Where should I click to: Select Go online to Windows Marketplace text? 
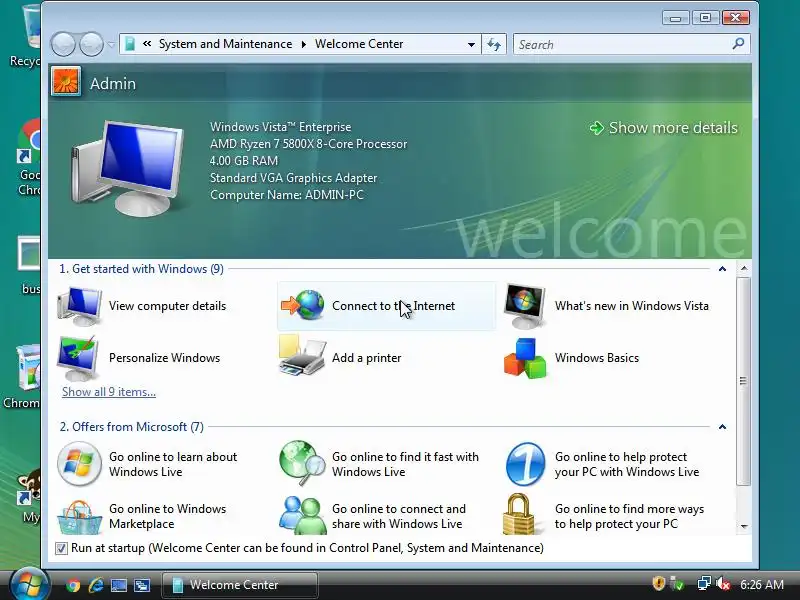(x=167, y=516)
